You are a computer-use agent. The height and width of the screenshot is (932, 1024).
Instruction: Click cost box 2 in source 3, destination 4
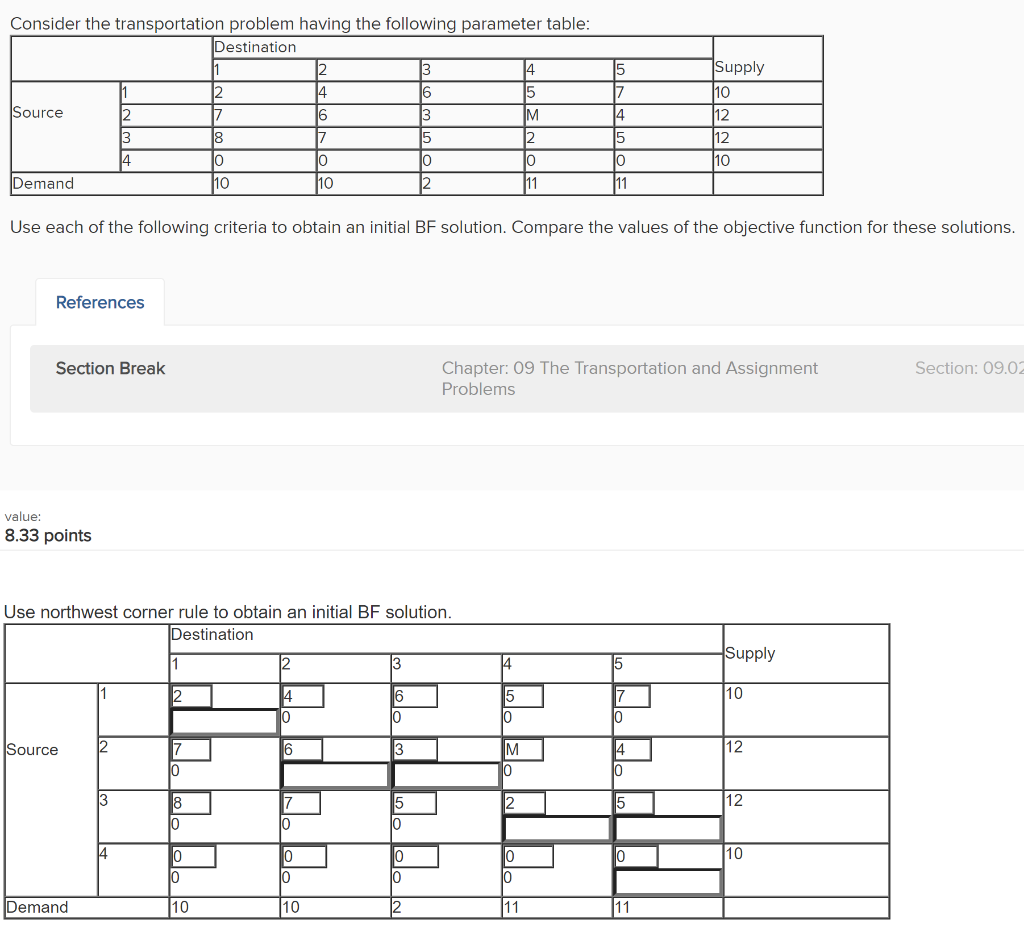[524, 803]
